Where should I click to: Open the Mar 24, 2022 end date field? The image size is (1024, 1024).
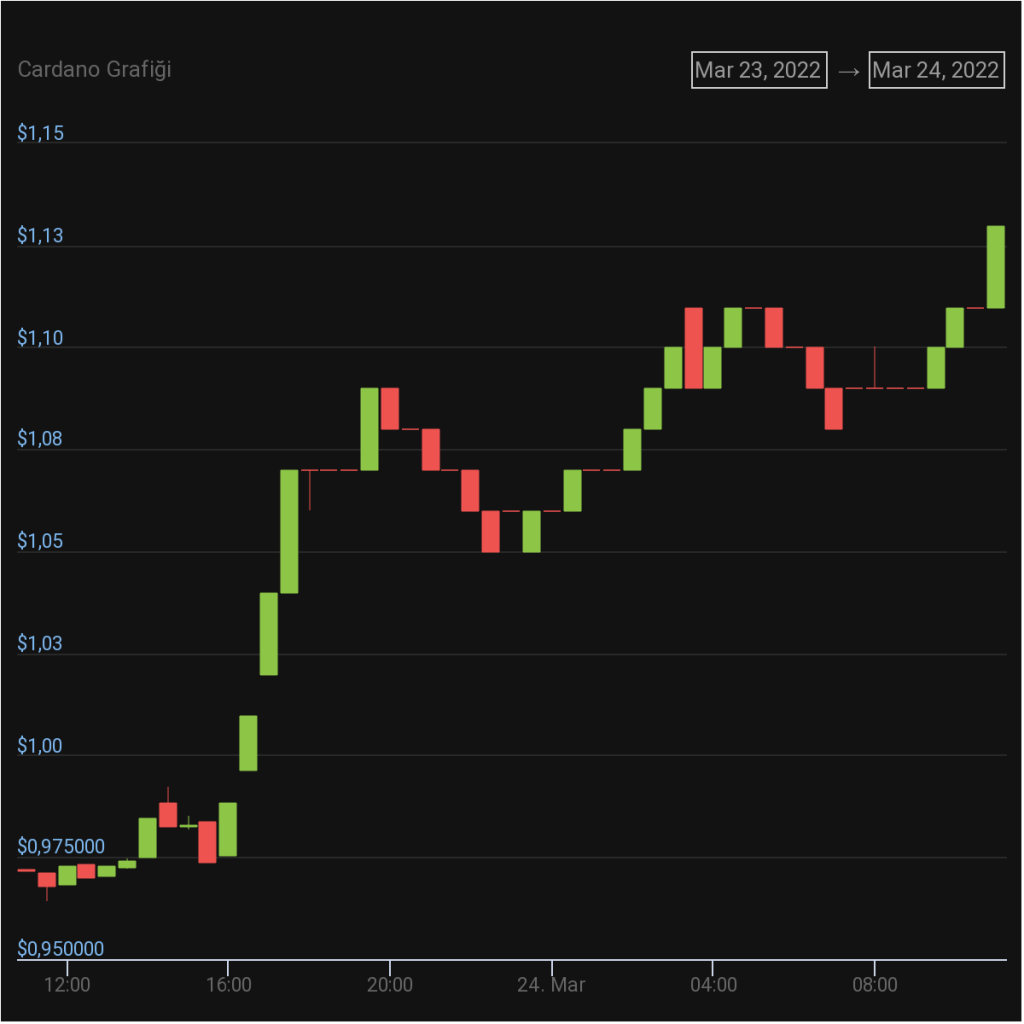click(x=936, y=70)
